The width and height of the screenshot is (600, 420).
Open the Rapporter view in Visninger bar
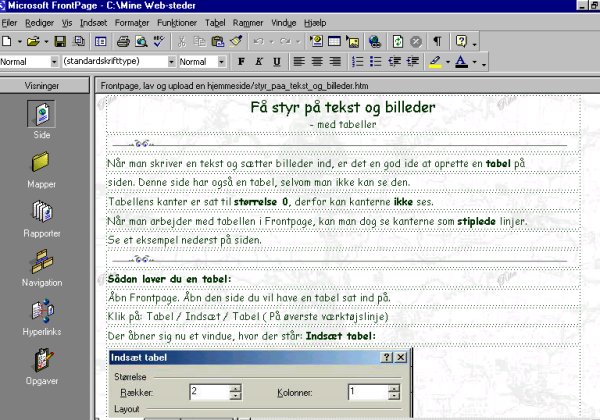click(41, 220)
